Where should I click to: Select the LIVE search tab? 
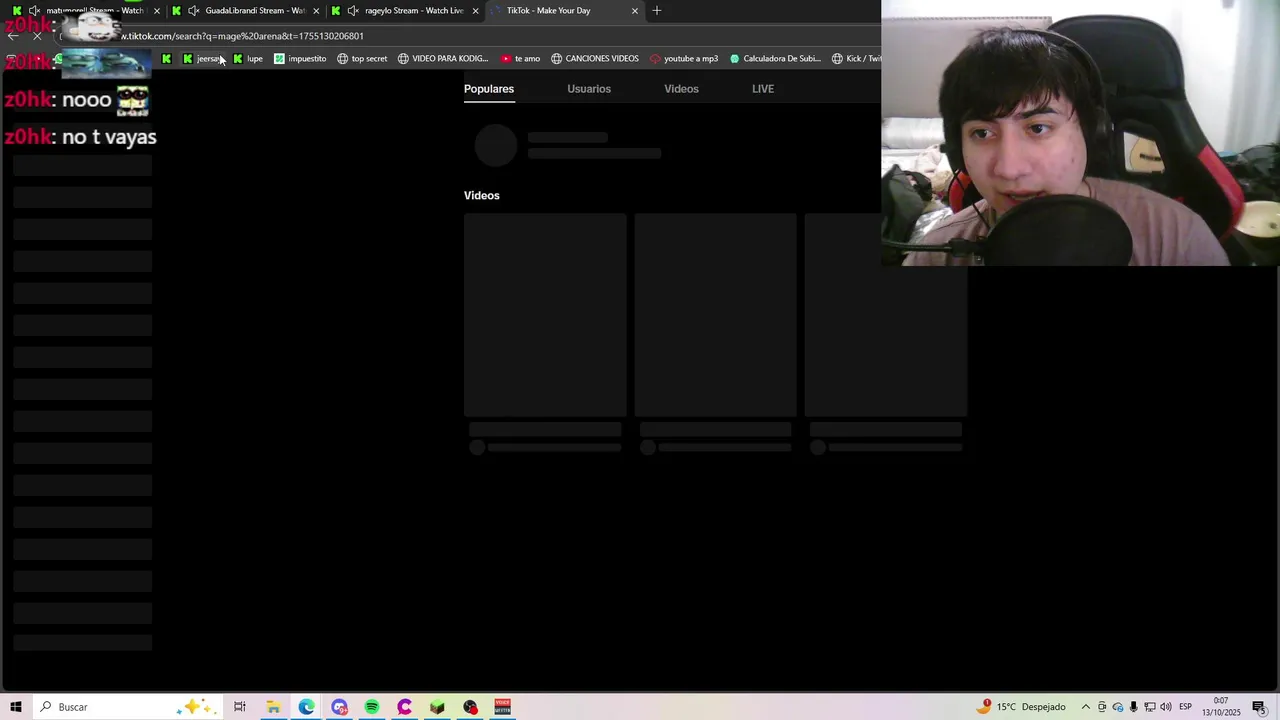[x=763, y=89]
